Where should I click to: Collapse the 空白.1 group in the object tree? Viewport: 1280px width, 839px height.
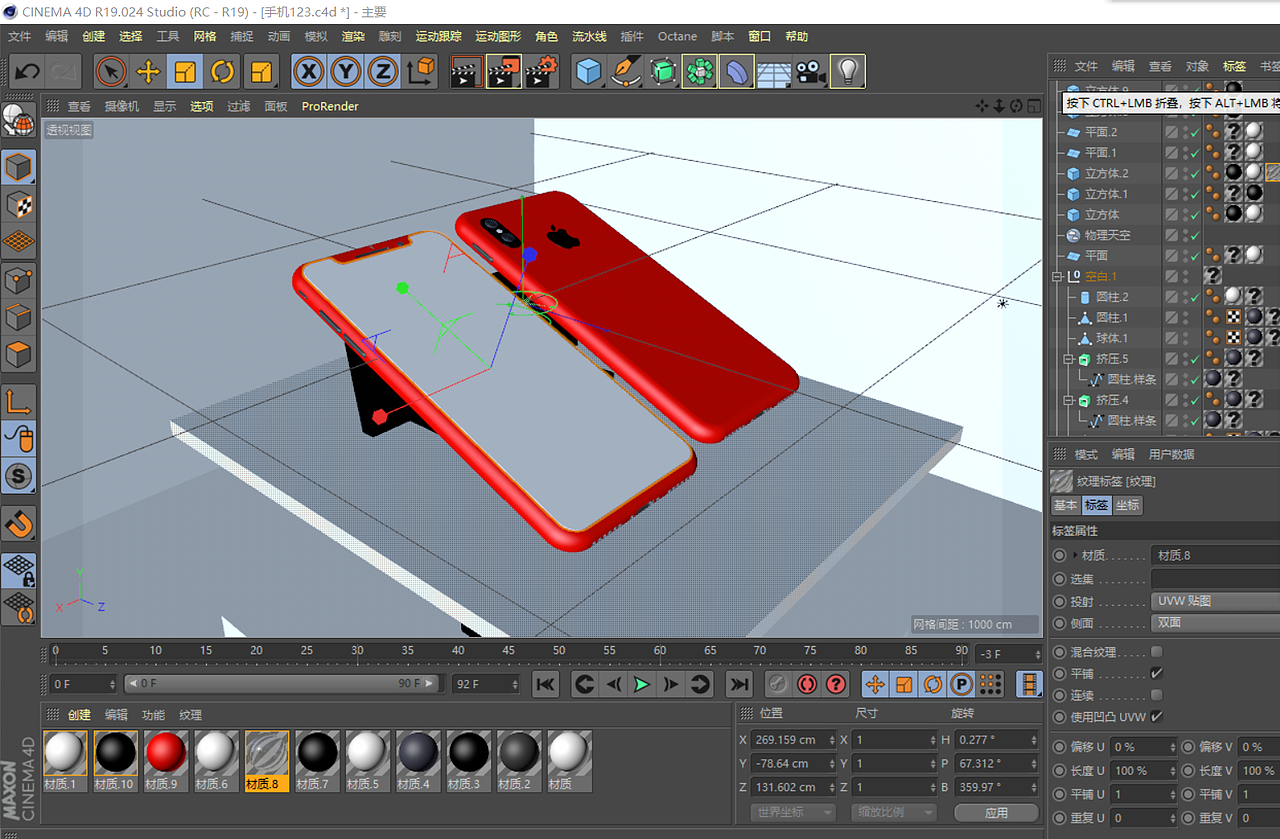1057,277
